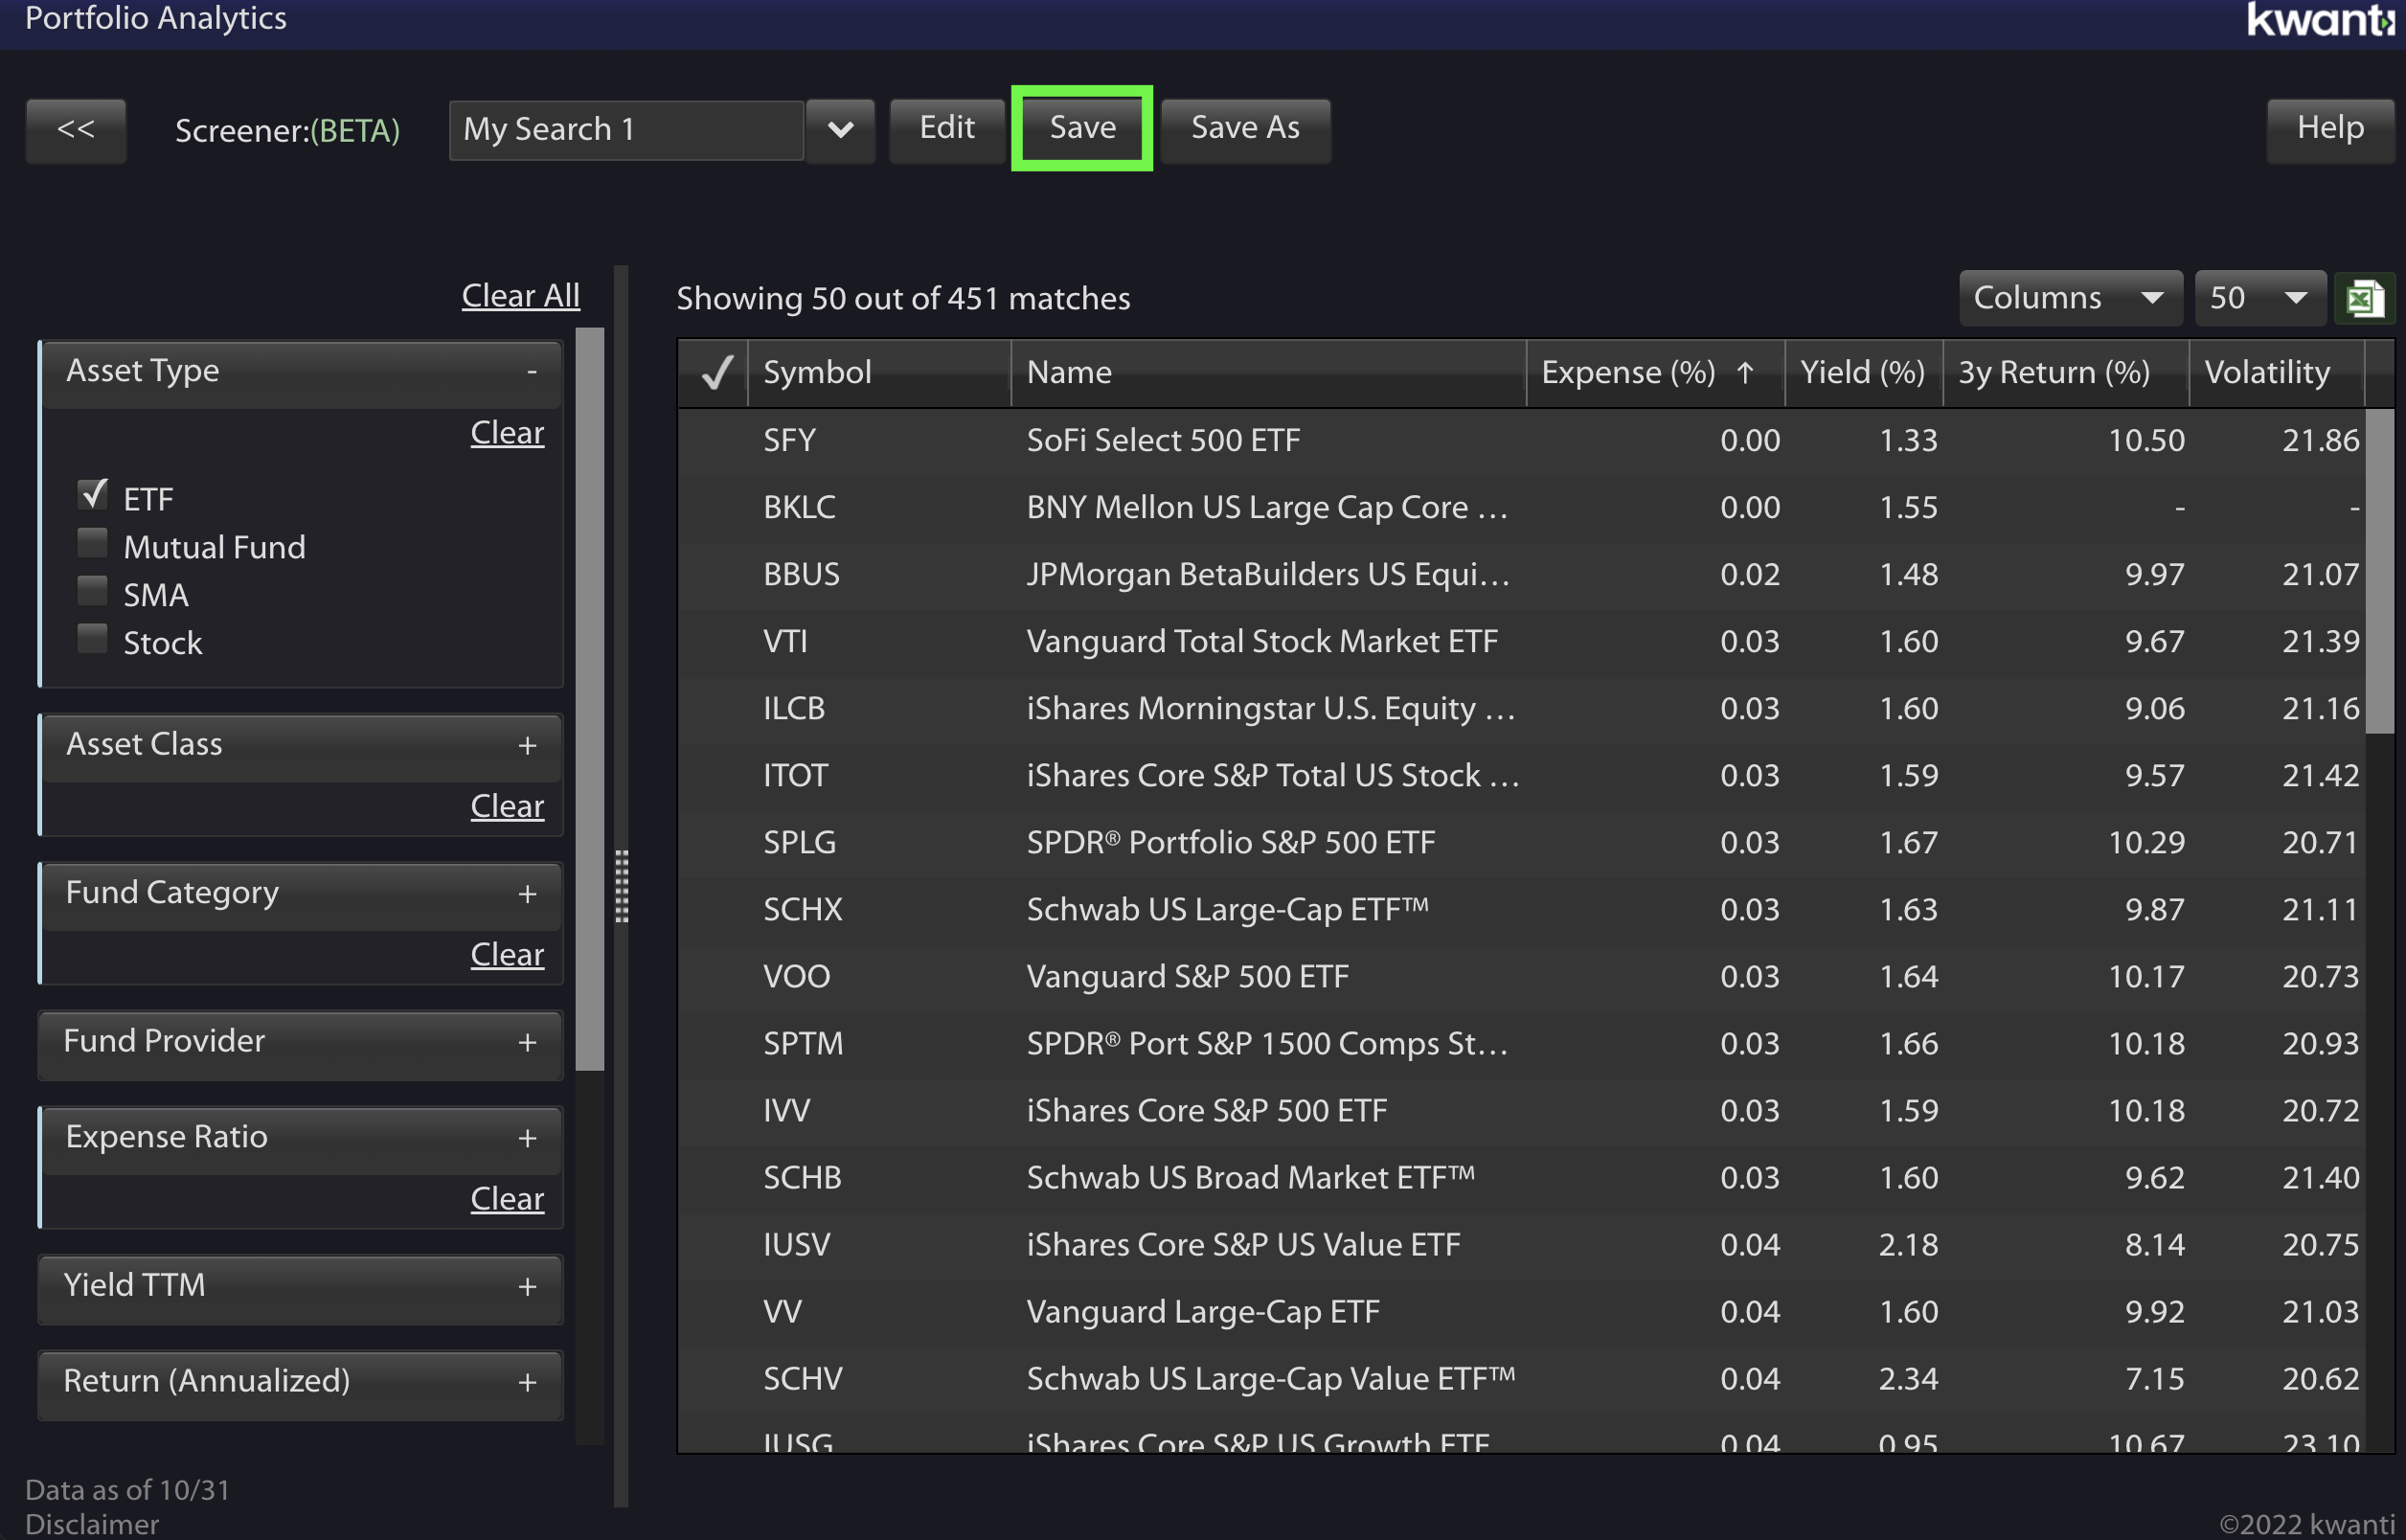This screenshot has height=1540, width=2406.
Task: Clear the Fund Category filter
Action: click(x=507, y=954)
